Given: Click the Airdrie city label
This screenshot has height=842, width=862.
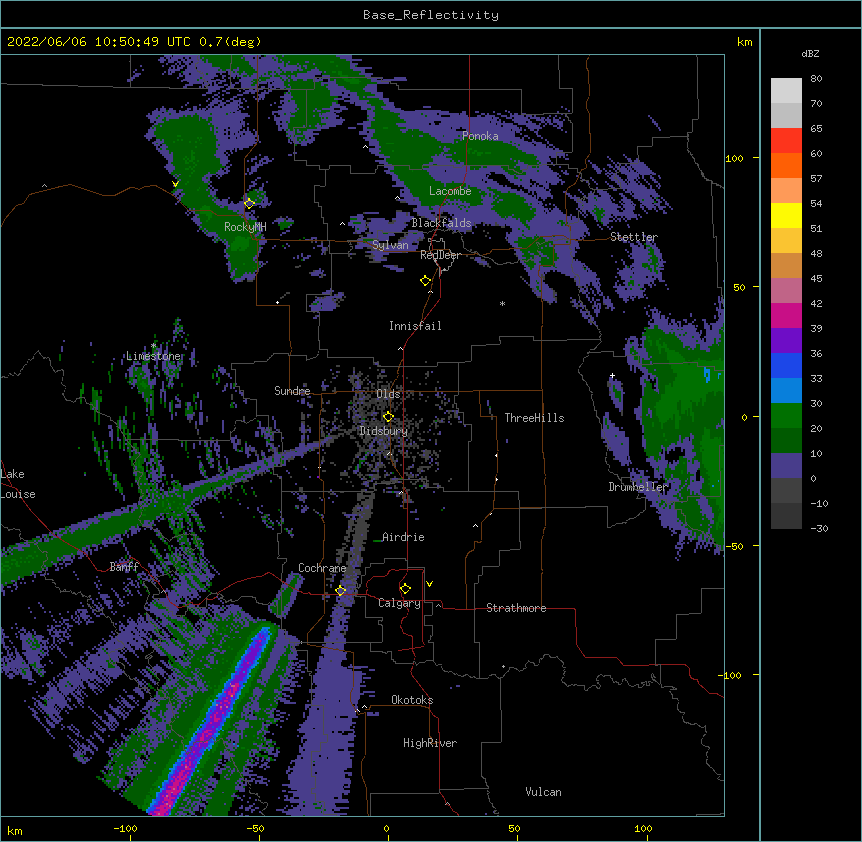Looking at the screenshot, I should tap(403, 537).
